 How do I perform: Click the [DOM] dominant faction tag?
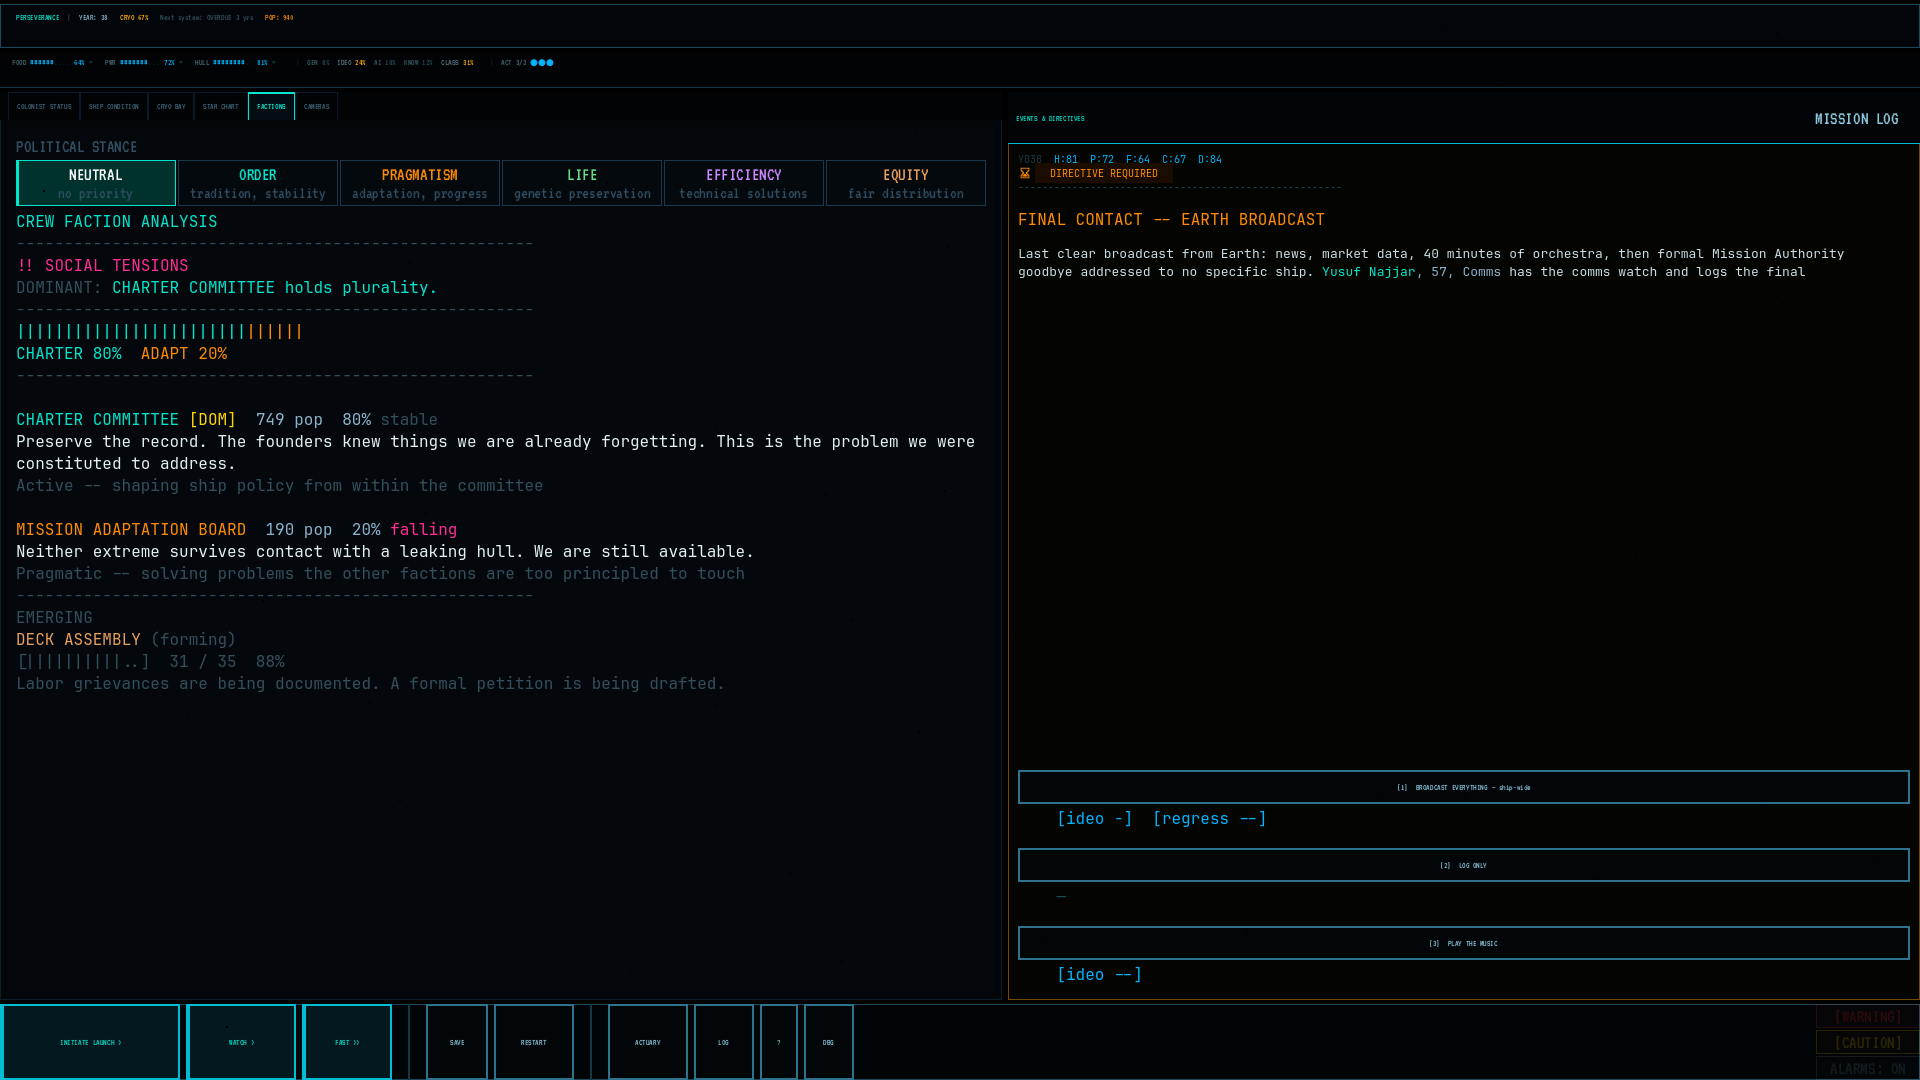click(x=213, y=420)
